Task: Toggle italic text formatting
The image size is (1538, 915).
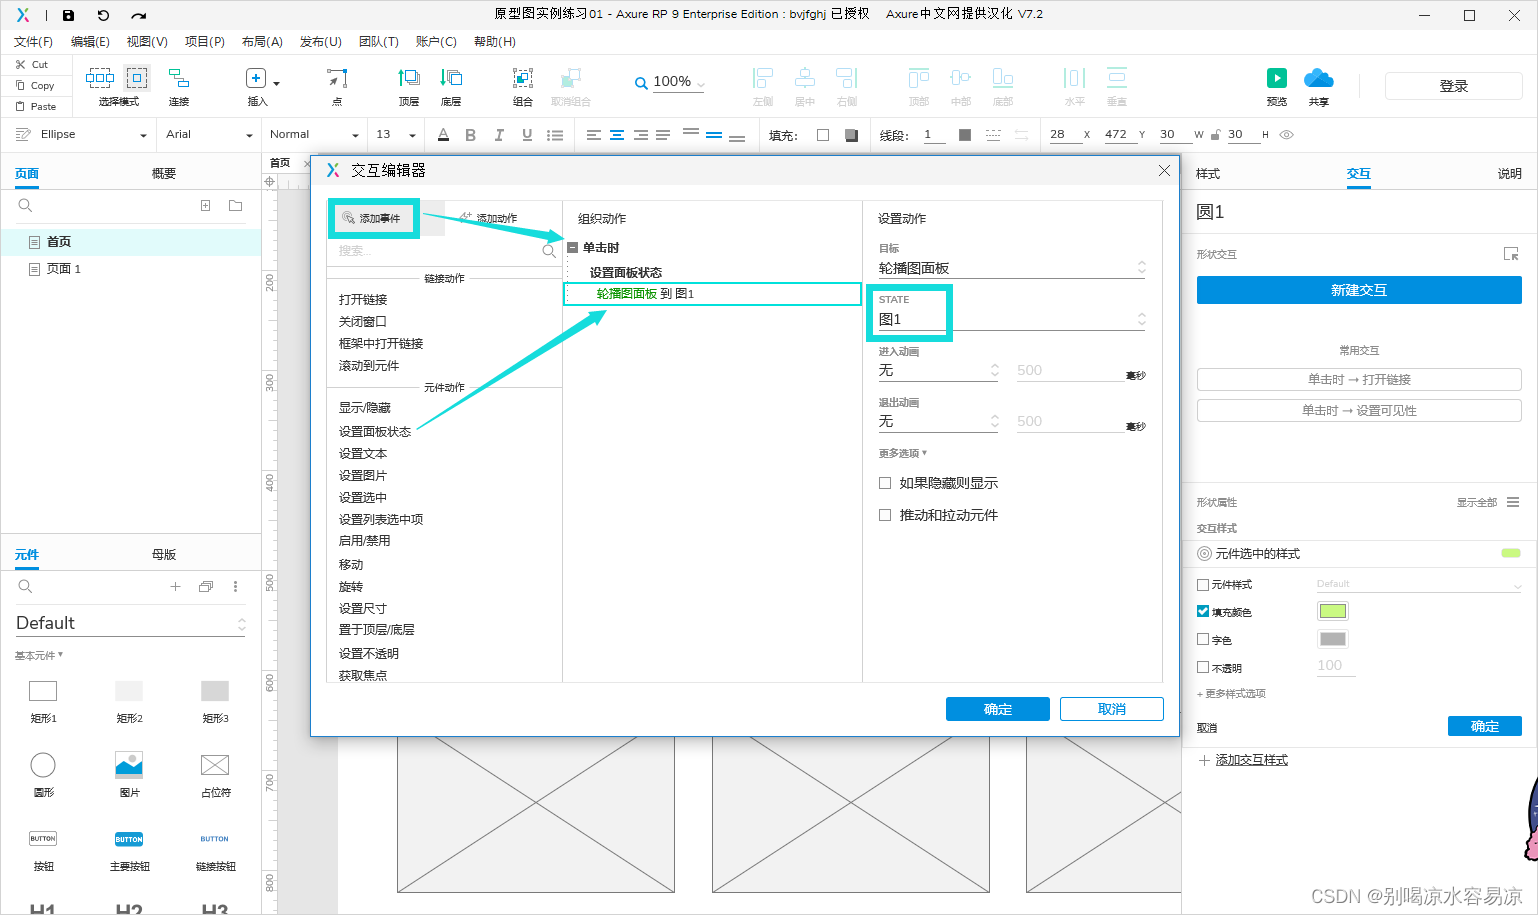Action: point(499,135)
